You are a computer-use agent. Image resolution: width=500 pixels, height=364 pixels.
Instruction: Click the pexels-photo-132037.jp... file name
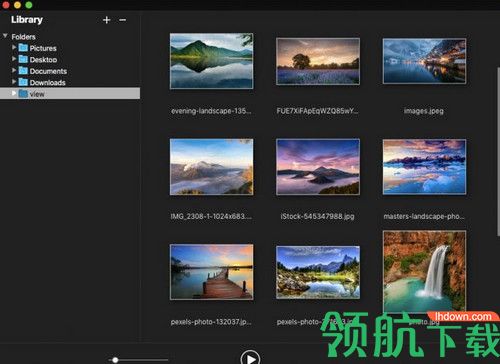[211, 322]
